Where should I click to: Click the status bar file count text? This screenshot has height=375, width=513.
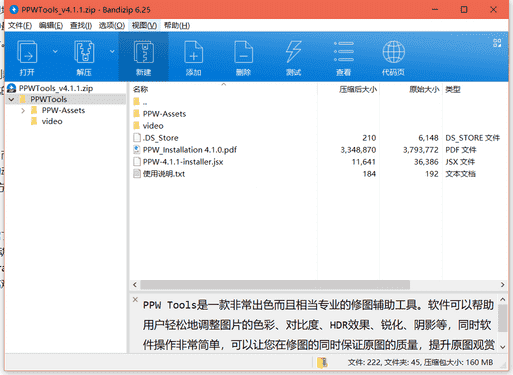pyautogui.click(x=420, y=362)
